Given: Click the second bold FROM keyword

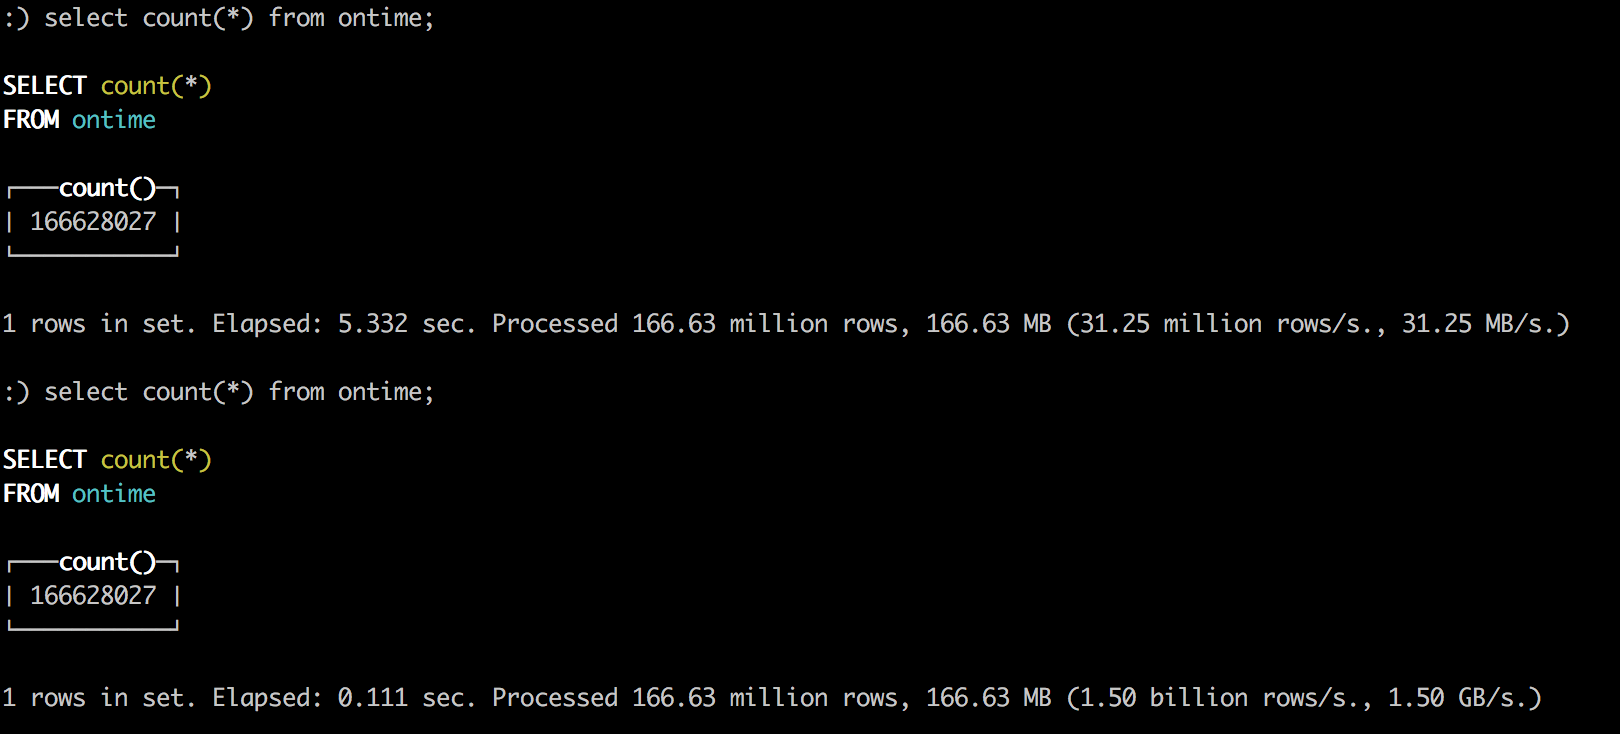Looking at the screenshot, I should (31, 494).
